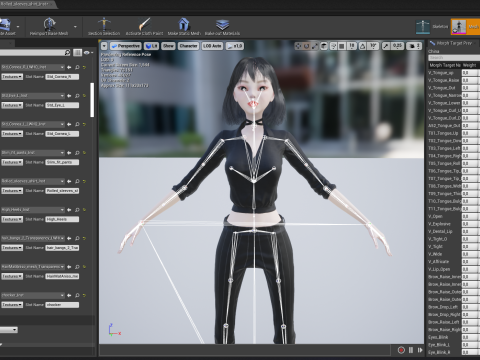Screen dimensions: 480x360
Task: Reset Std_Cornea_R material to default
Action: (84, 67)
